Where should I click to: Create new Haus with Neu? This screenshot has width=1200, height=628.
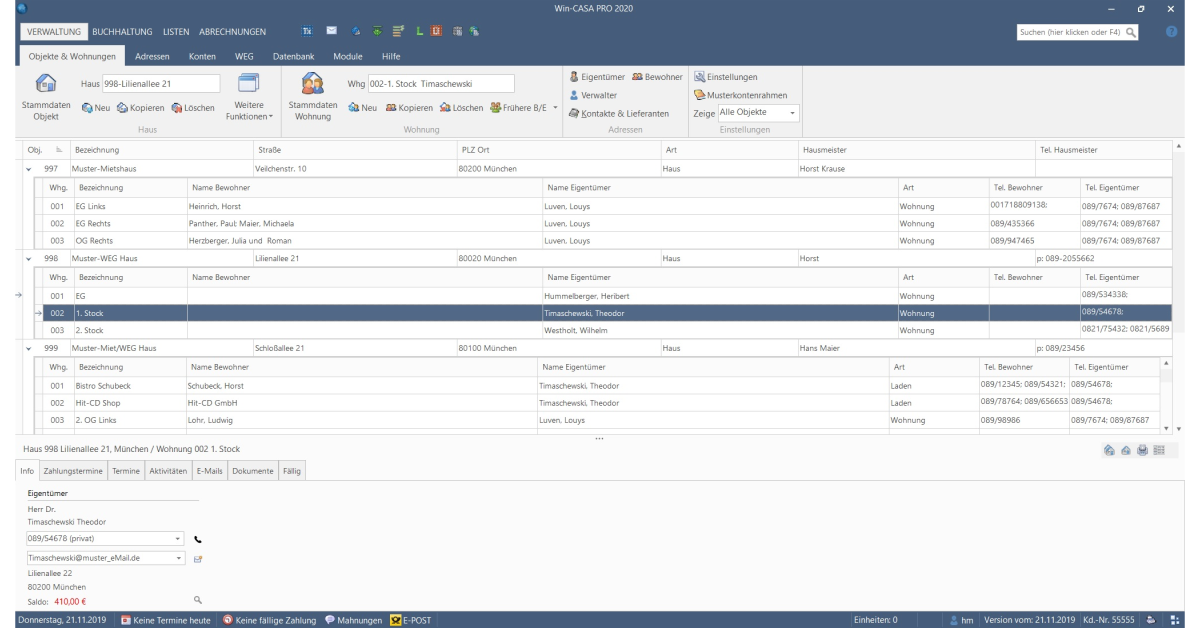pyautogui.click(x=95, y=107)
